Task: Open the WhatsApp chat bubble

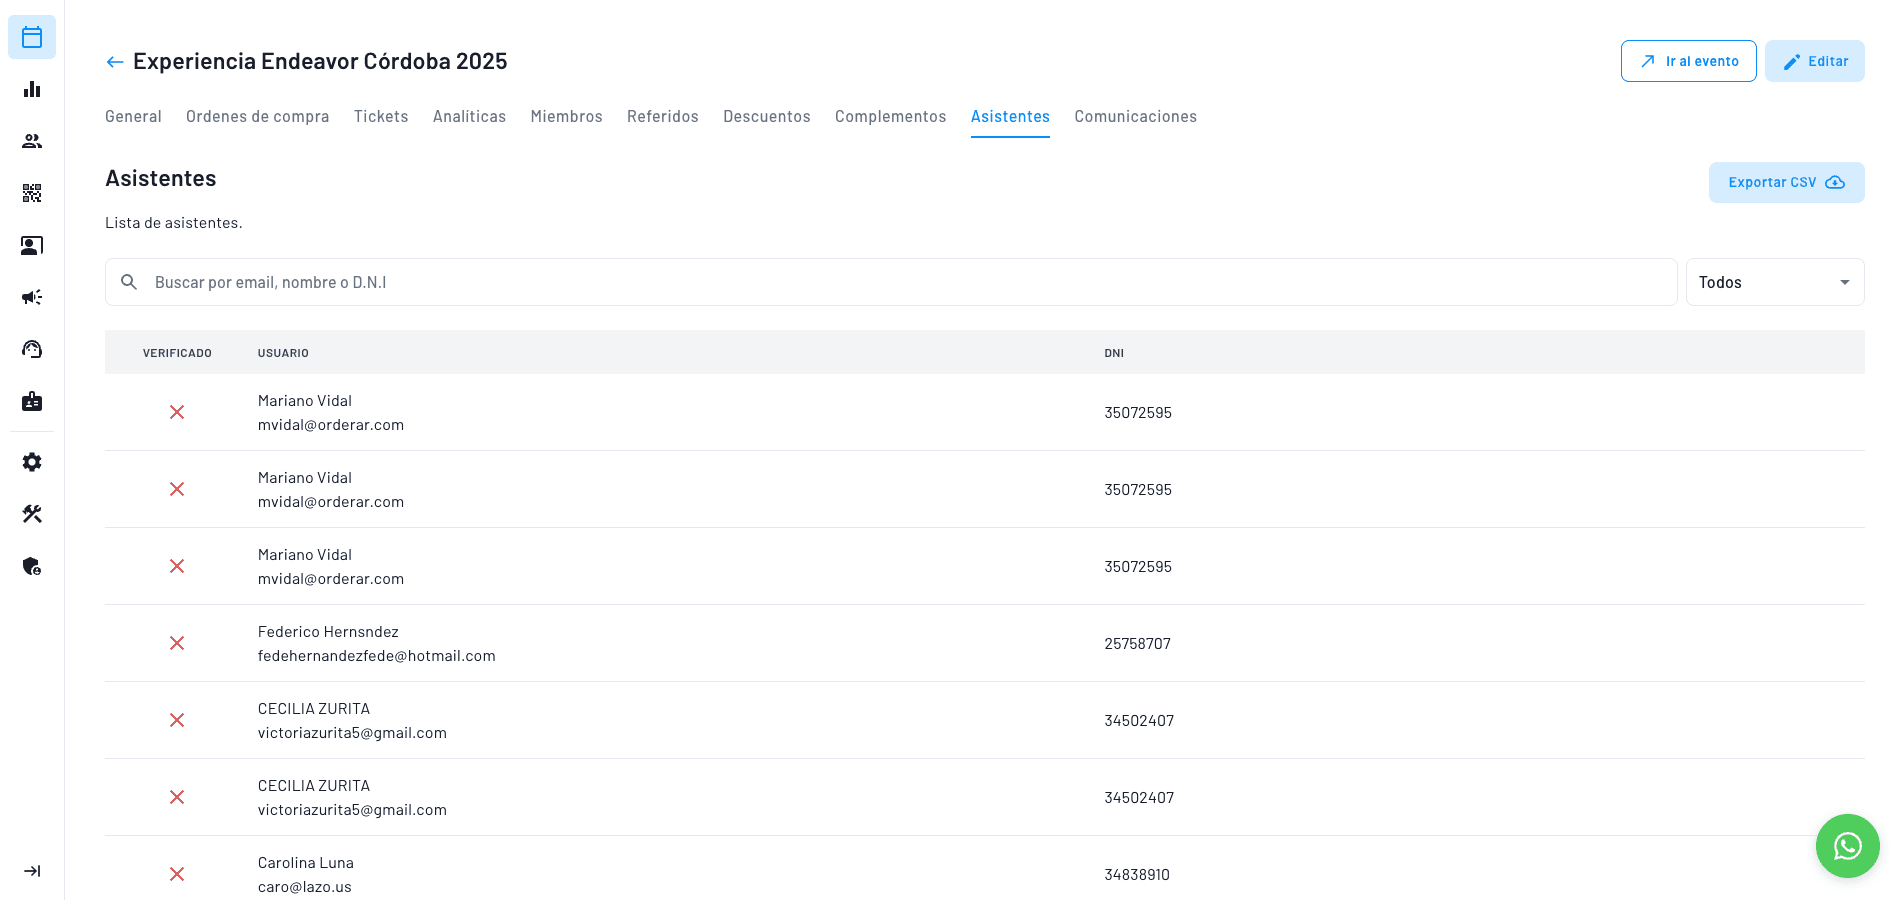Action: 1847,846
